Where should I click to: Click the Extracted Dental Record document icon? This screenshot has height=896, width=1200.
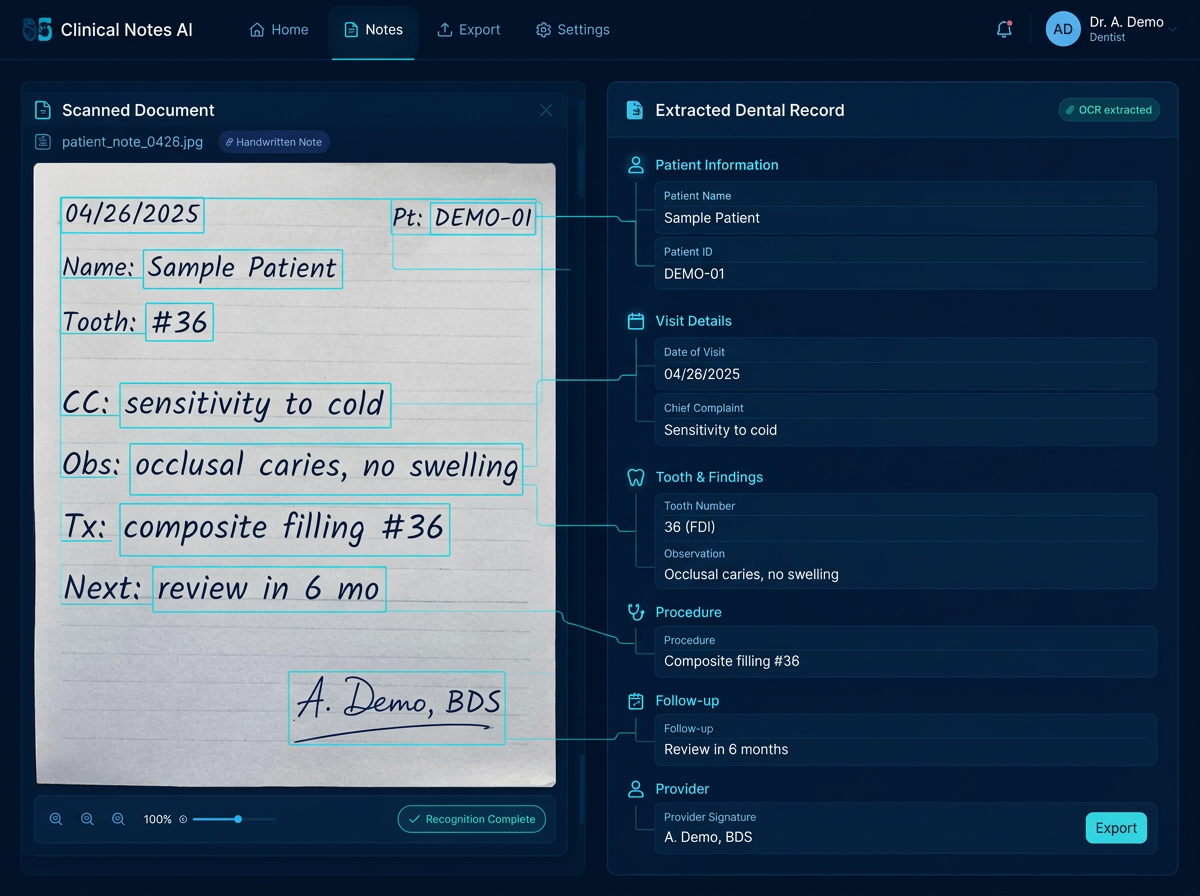click(x=634, y=110)
